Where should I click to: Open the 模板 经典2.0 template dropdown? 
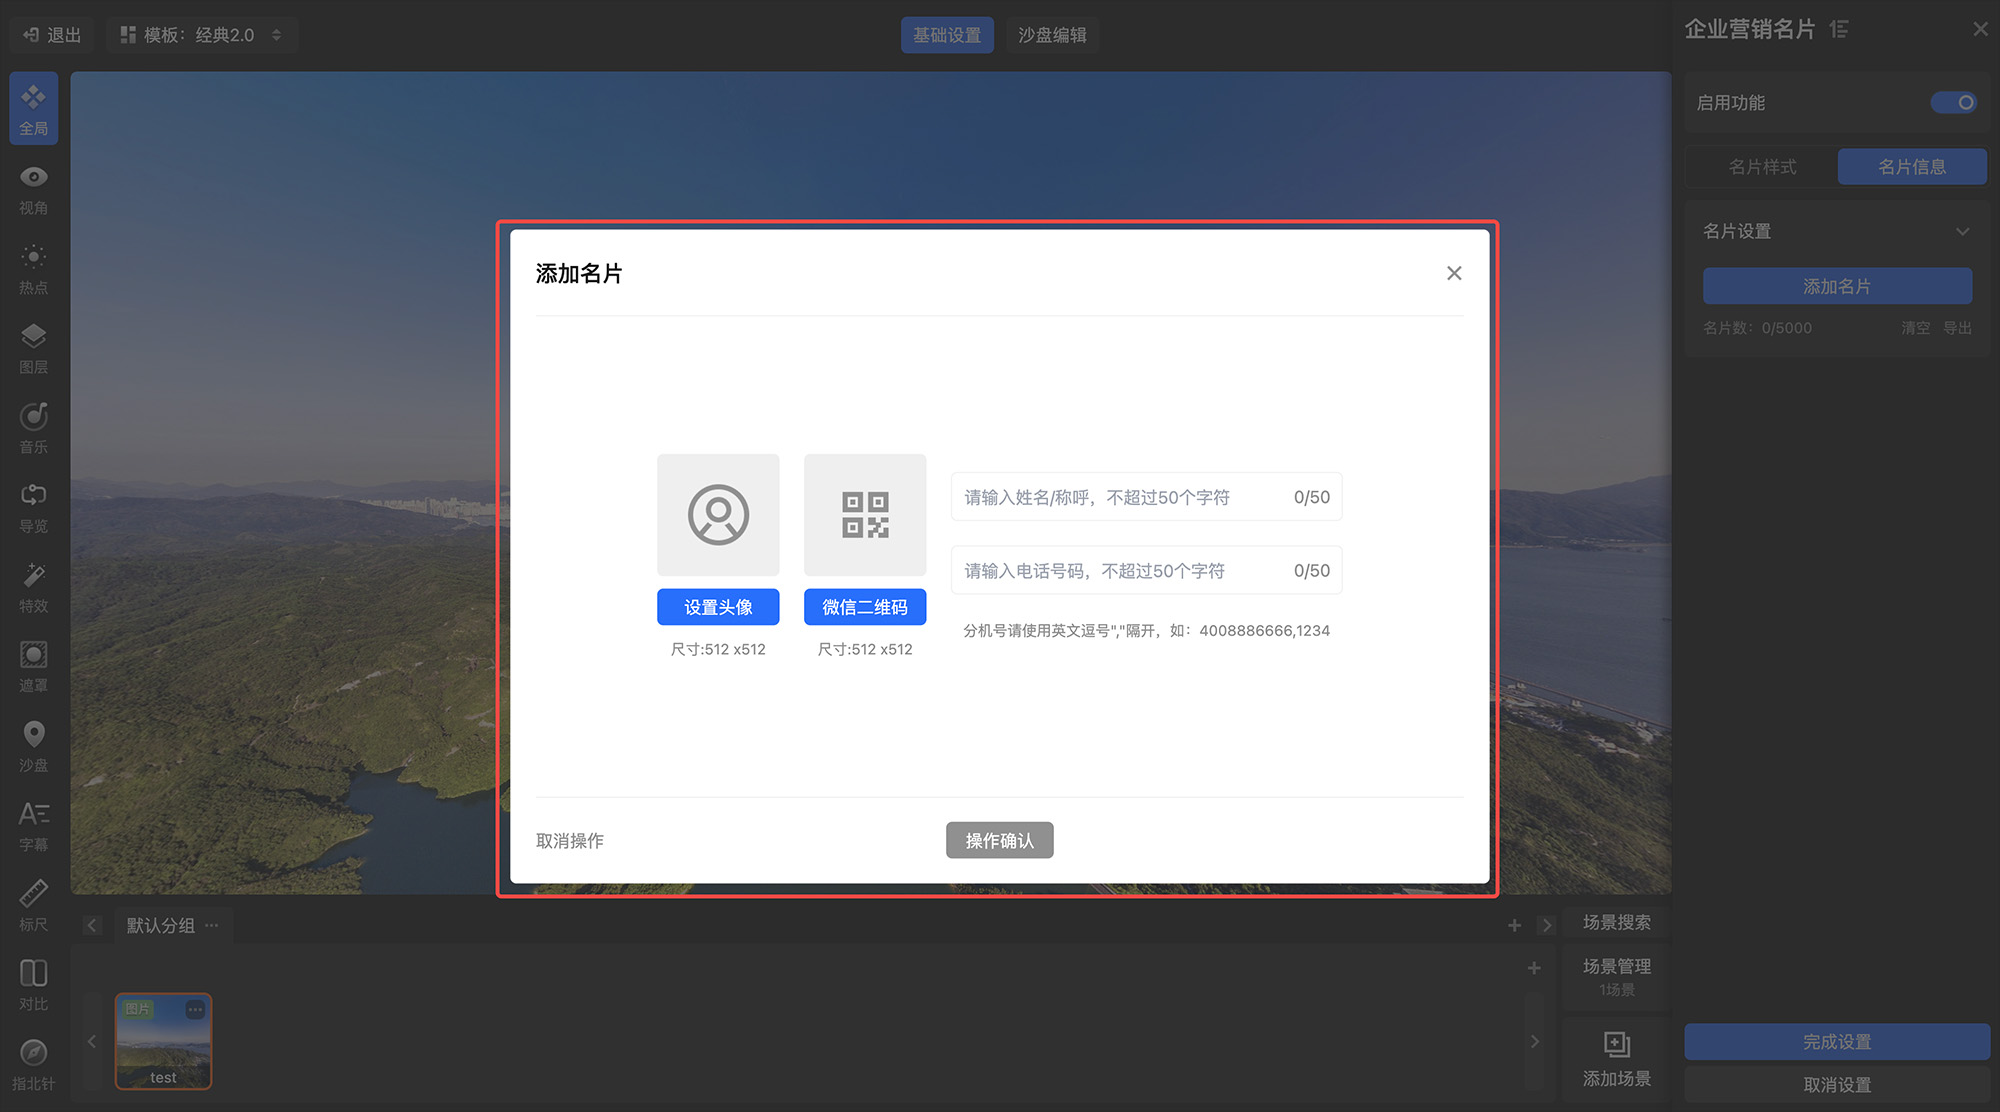(202, 35)
